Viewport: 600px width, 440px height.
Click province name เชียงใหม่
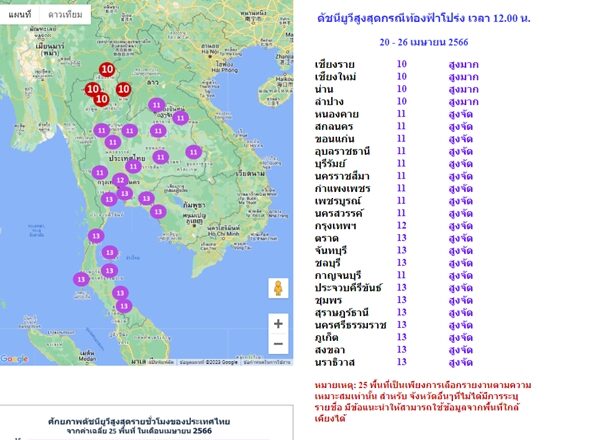pos(335,77)
